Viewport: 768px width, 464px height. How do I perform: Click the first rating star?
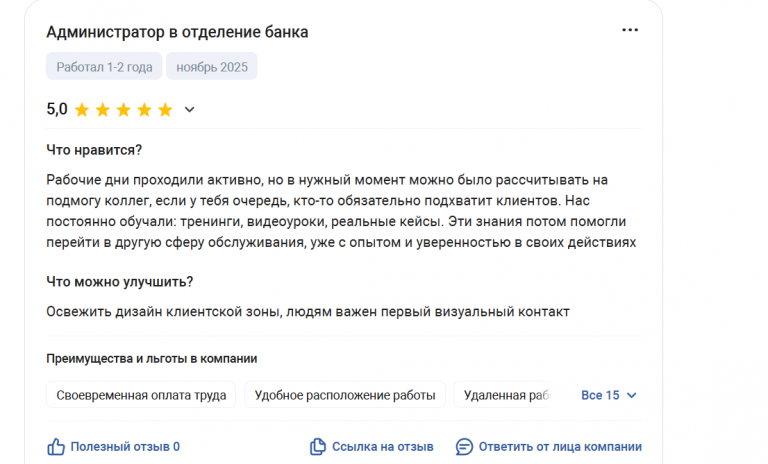82,110
